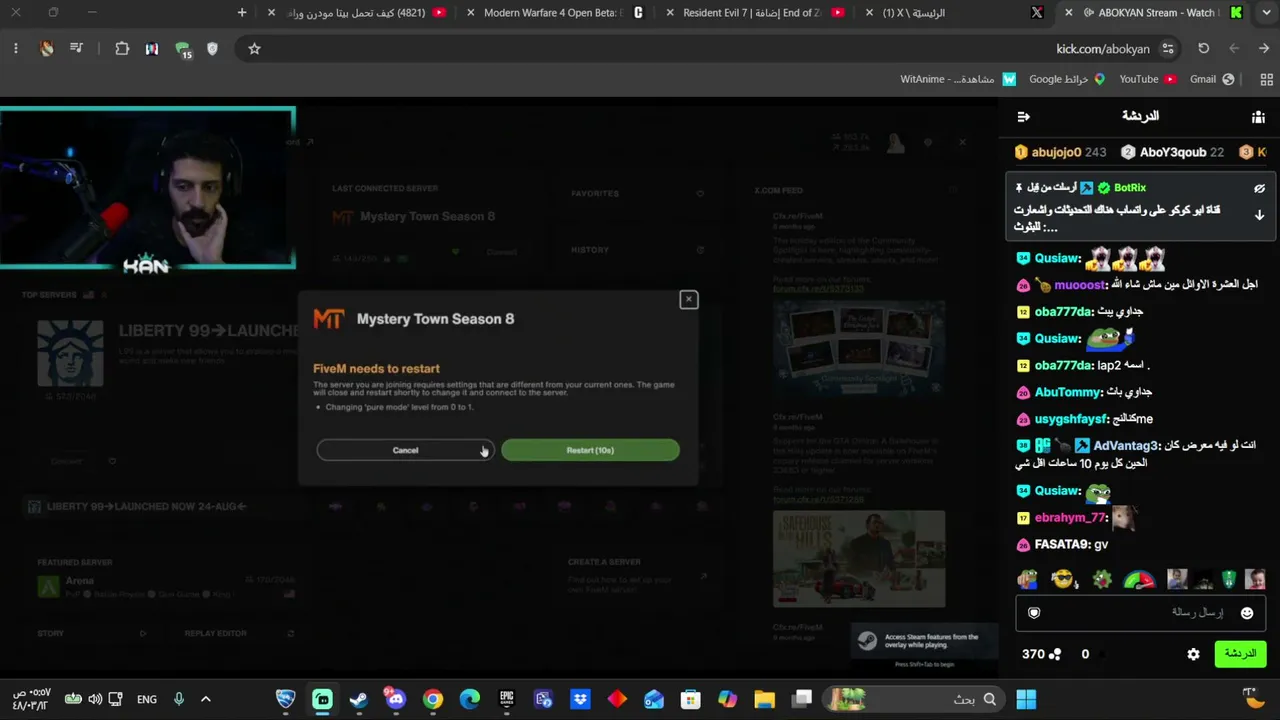Focus the chat message input field
This screenshot has width=1280, height=720.
click(x=1140, y=613)
